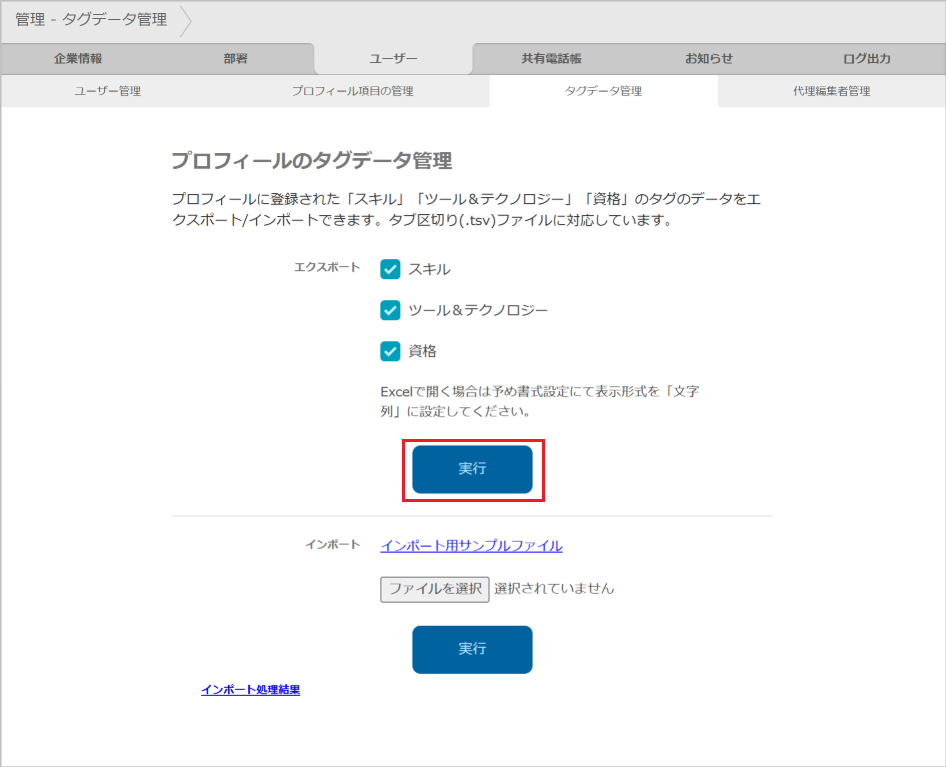The height and width of the screenshot is (767, 946).
Task: Switch to ユーザー管理 sub-tab
Action: click(x=108, y=91)
